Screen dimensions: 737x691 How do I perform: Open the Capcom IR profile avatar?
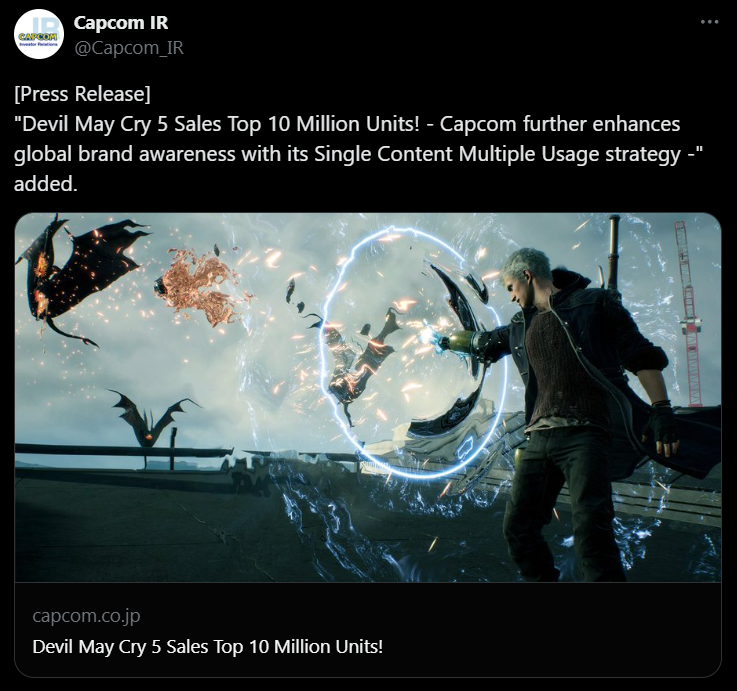(39, 34)
